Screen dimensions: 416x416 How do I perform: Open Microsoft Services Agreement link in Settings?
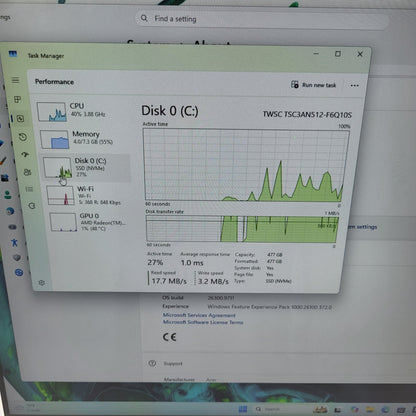coord(199,315)
